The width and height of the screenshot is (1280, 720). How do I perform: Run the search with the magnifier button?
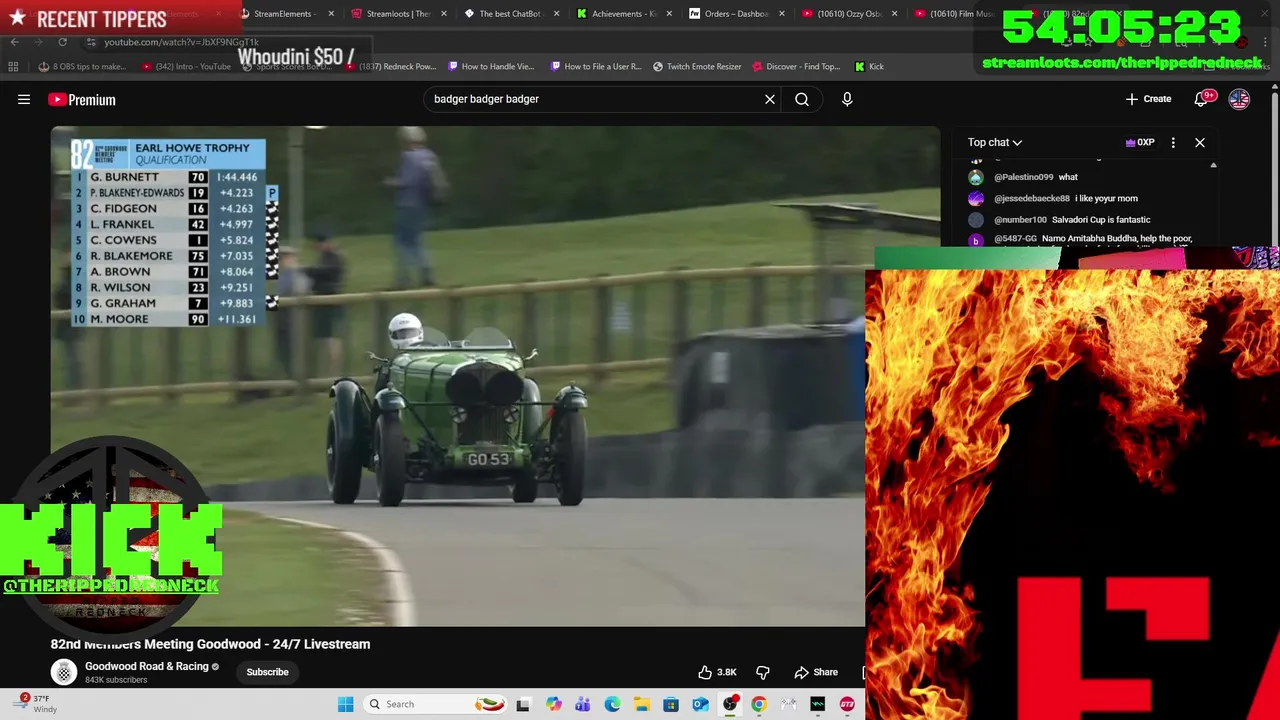pos(802,99)
